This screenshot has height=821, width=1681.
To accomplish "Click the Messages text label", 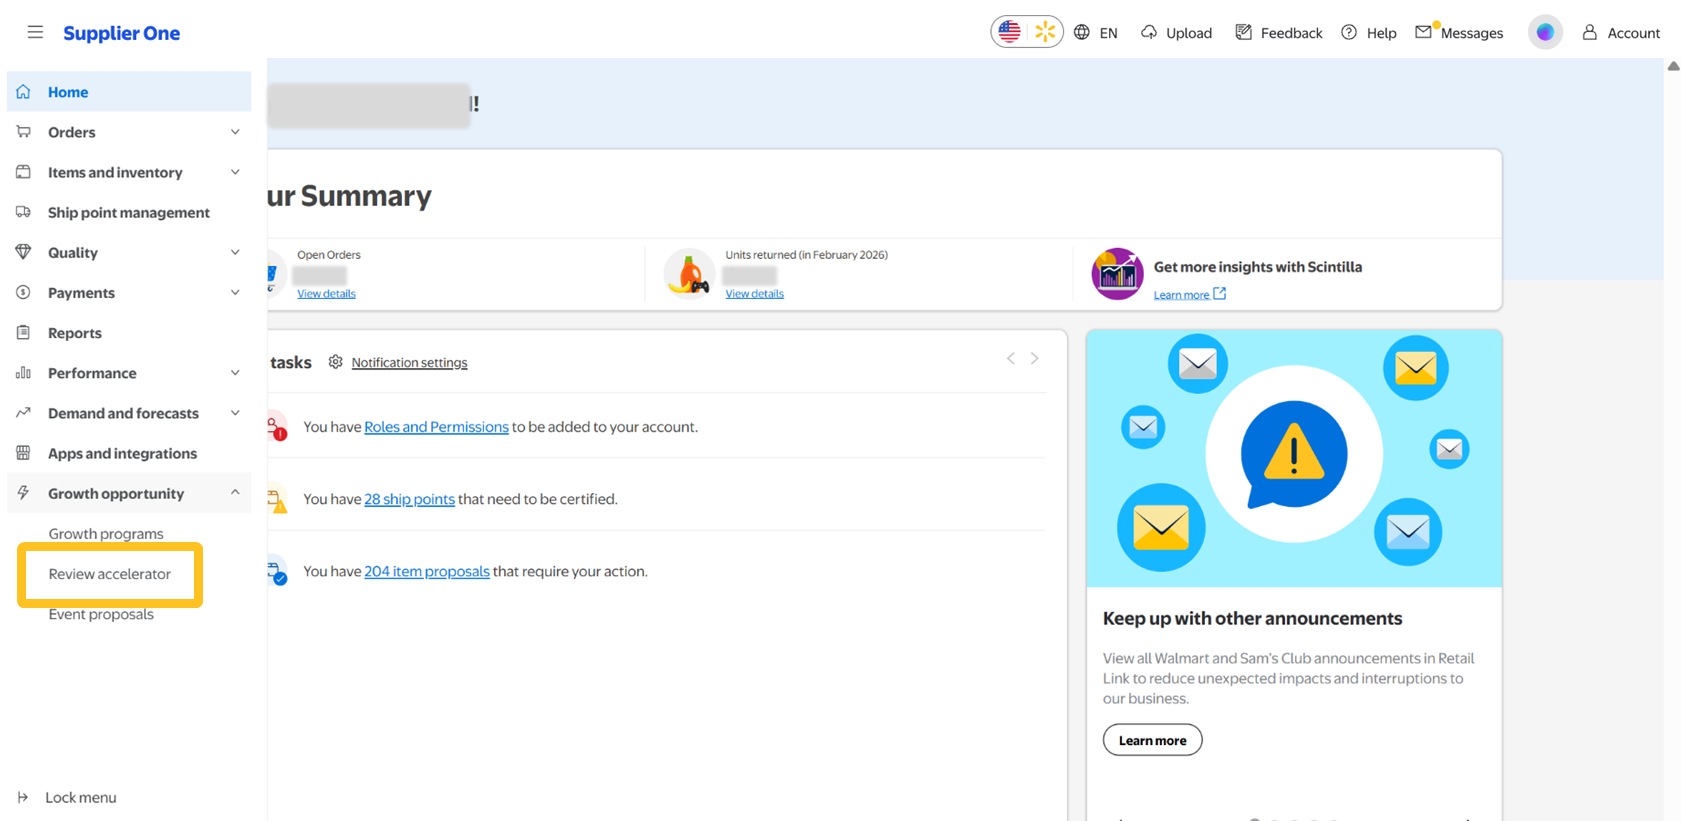I will (1472, 33).
